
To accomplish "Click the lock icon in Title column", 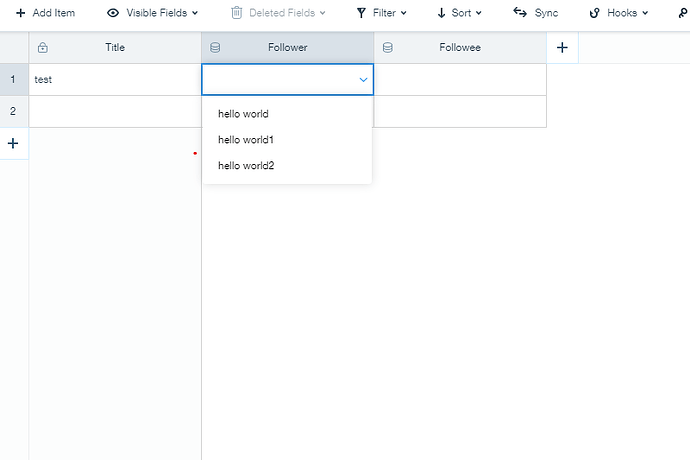I will tap(42, 48).
